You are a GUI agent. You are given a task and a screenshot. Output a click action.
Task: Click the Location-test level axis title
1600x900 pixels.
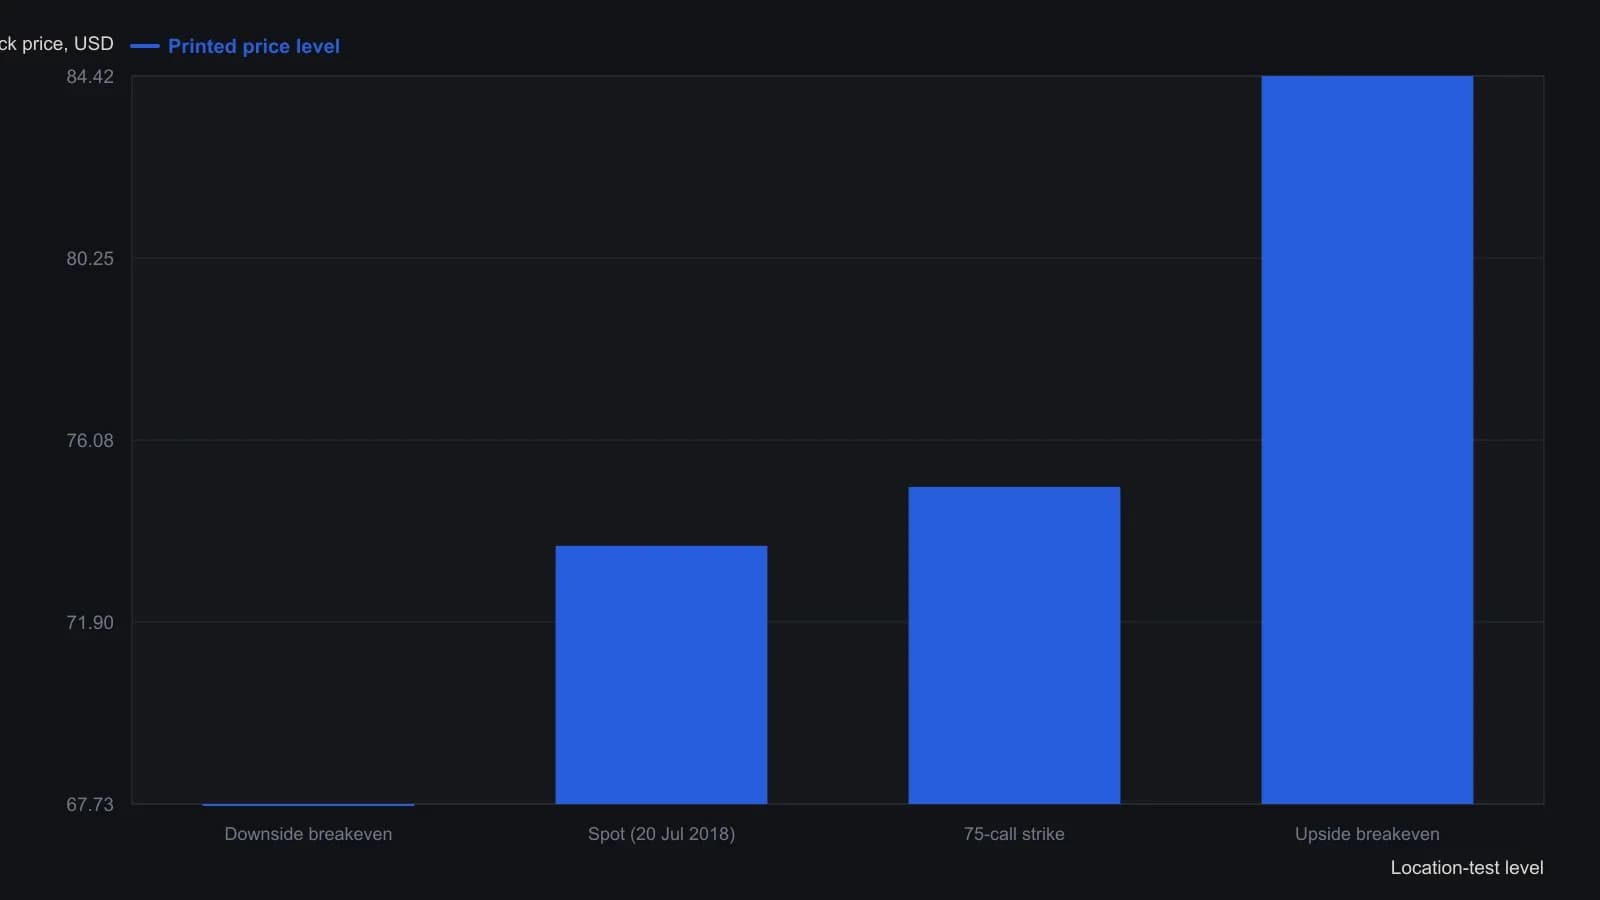click(x=1467, y=868)
